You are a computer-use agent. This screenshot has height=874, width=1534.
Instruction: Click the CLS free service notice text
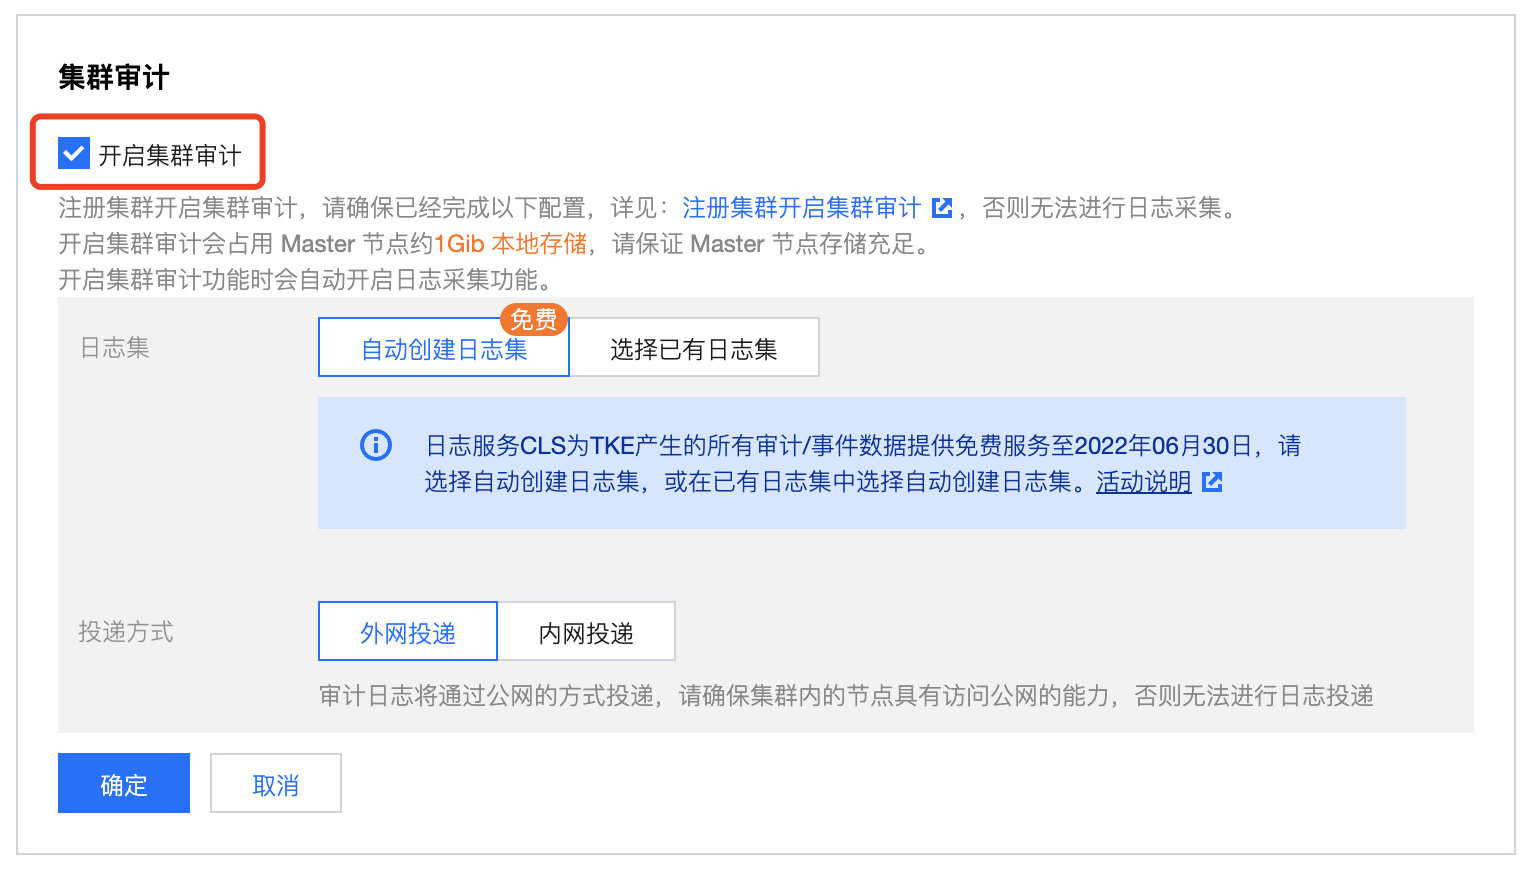click(x=860, y=446)
